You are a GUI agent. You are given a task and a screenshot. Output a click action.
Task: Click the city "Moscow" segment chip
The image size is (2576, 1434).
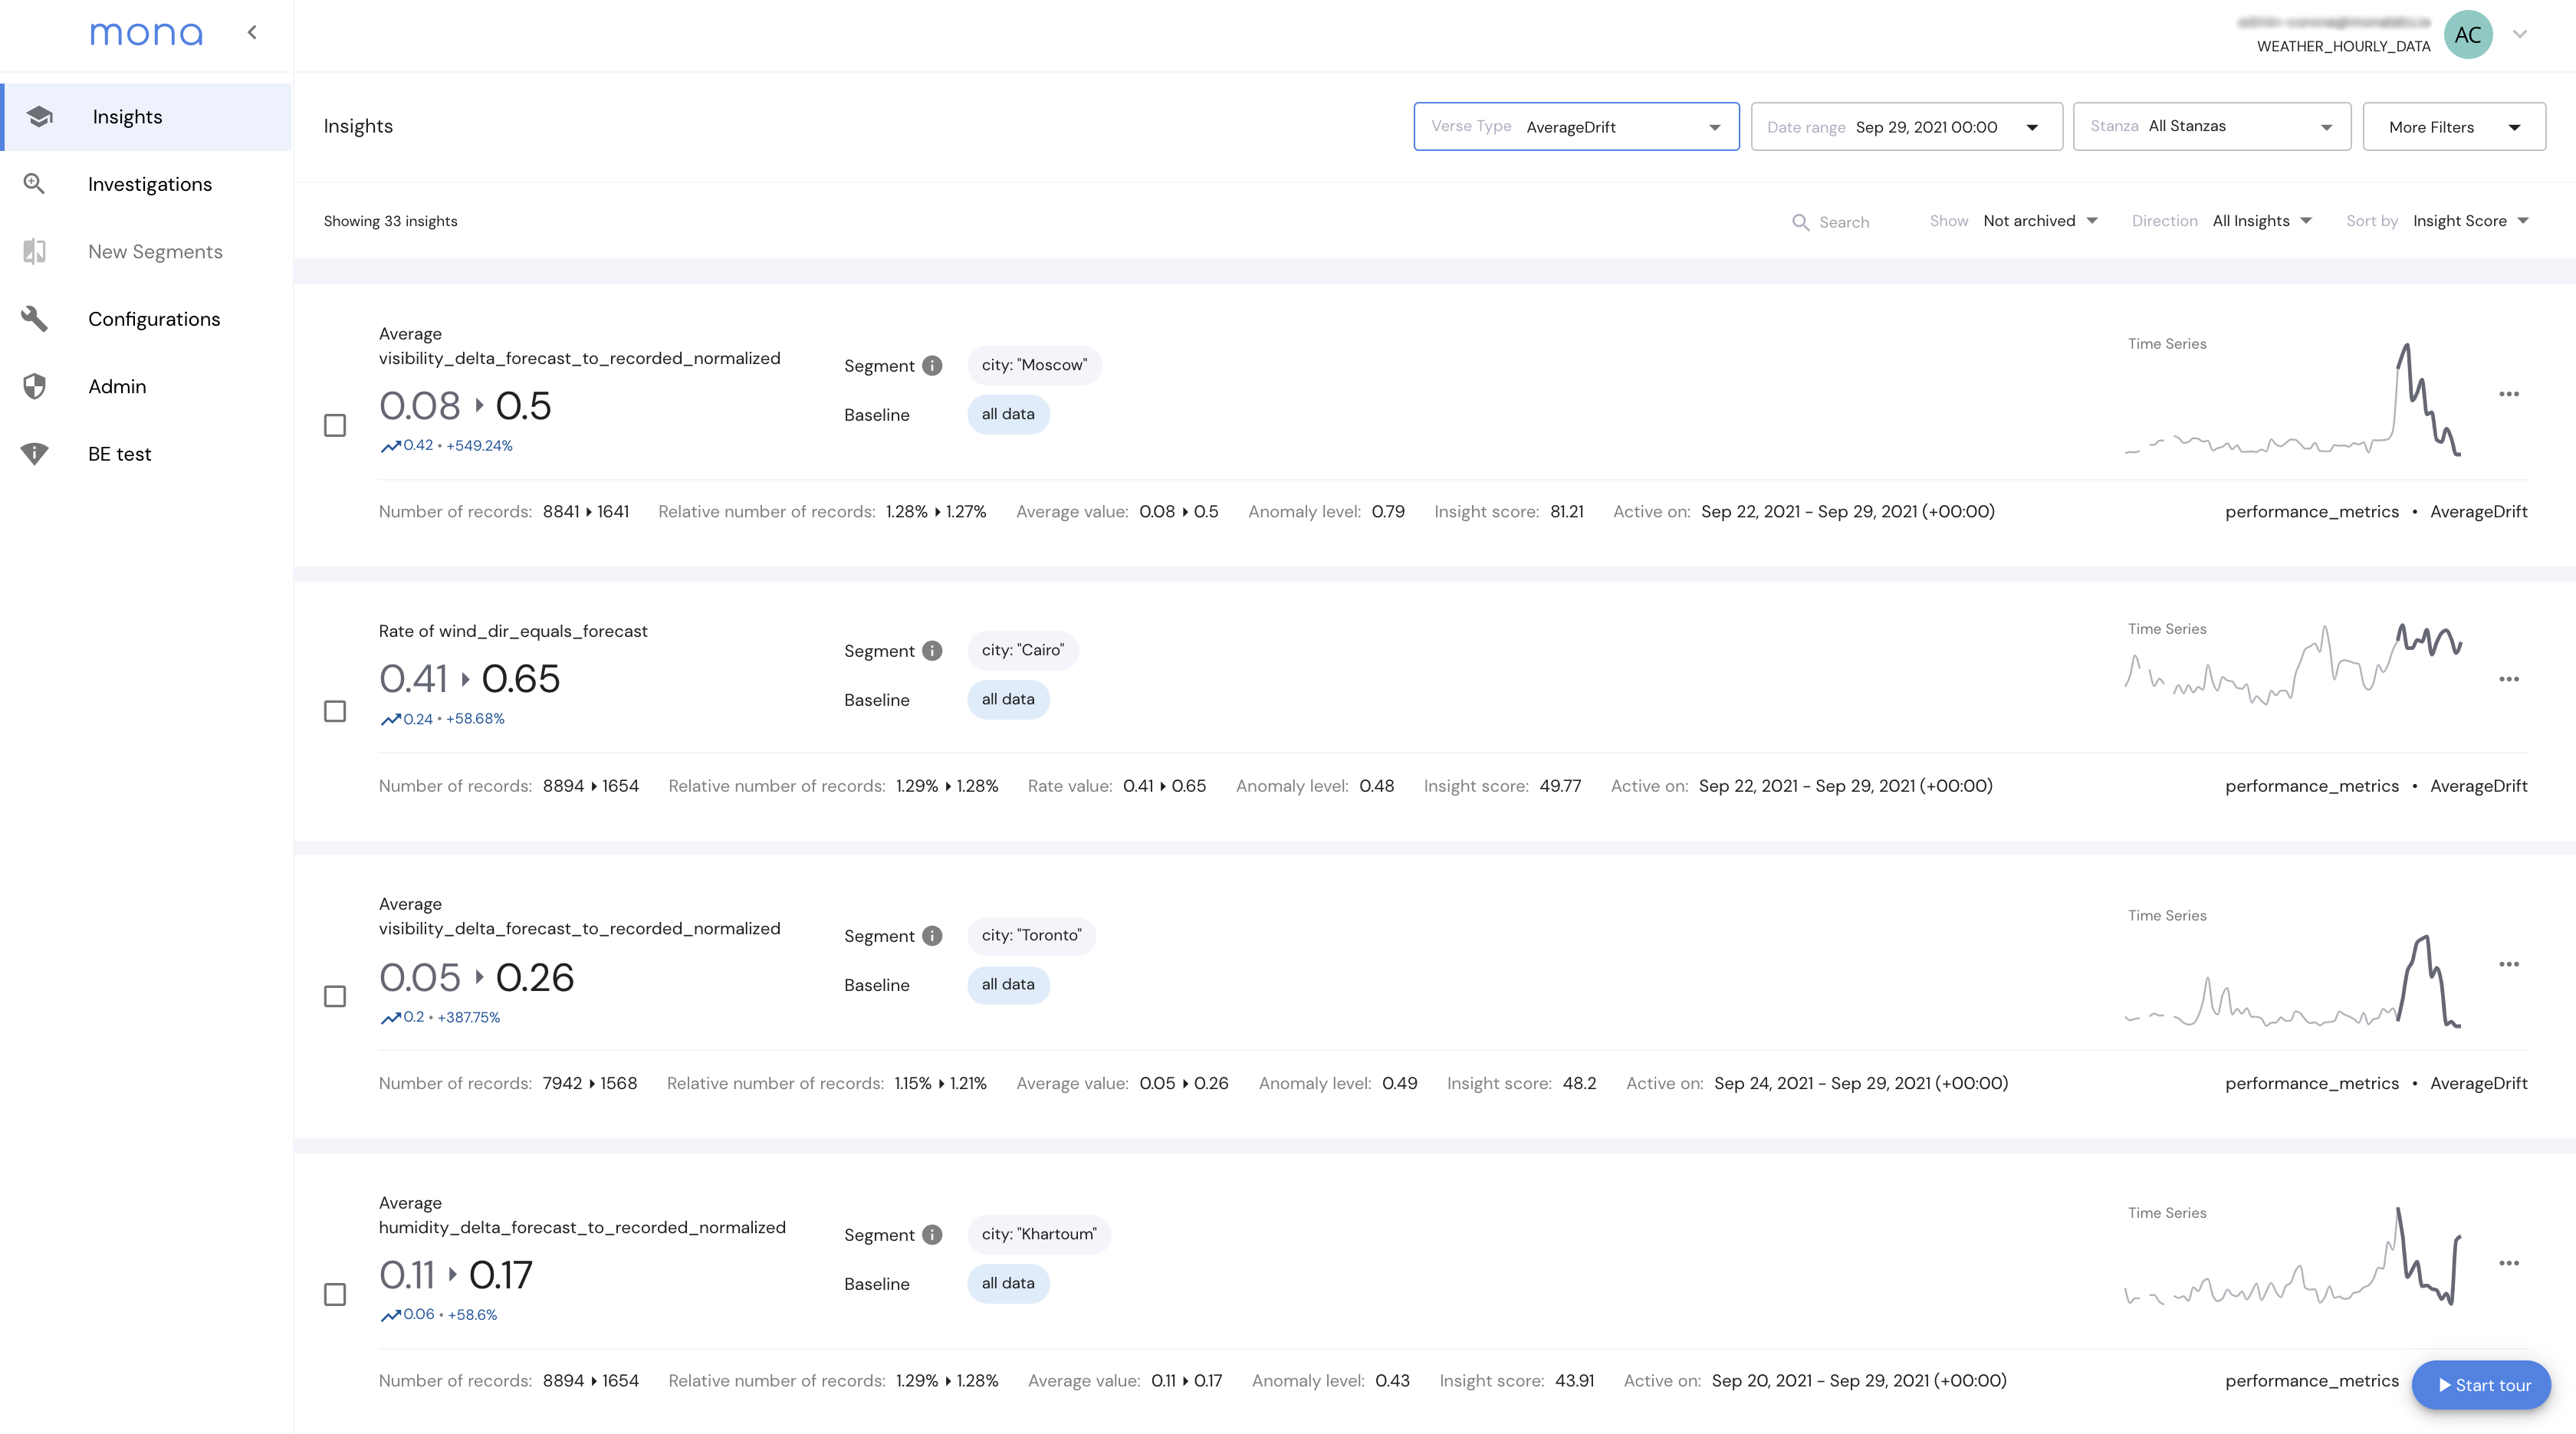pyautogui.click(x=1034, y=365)
